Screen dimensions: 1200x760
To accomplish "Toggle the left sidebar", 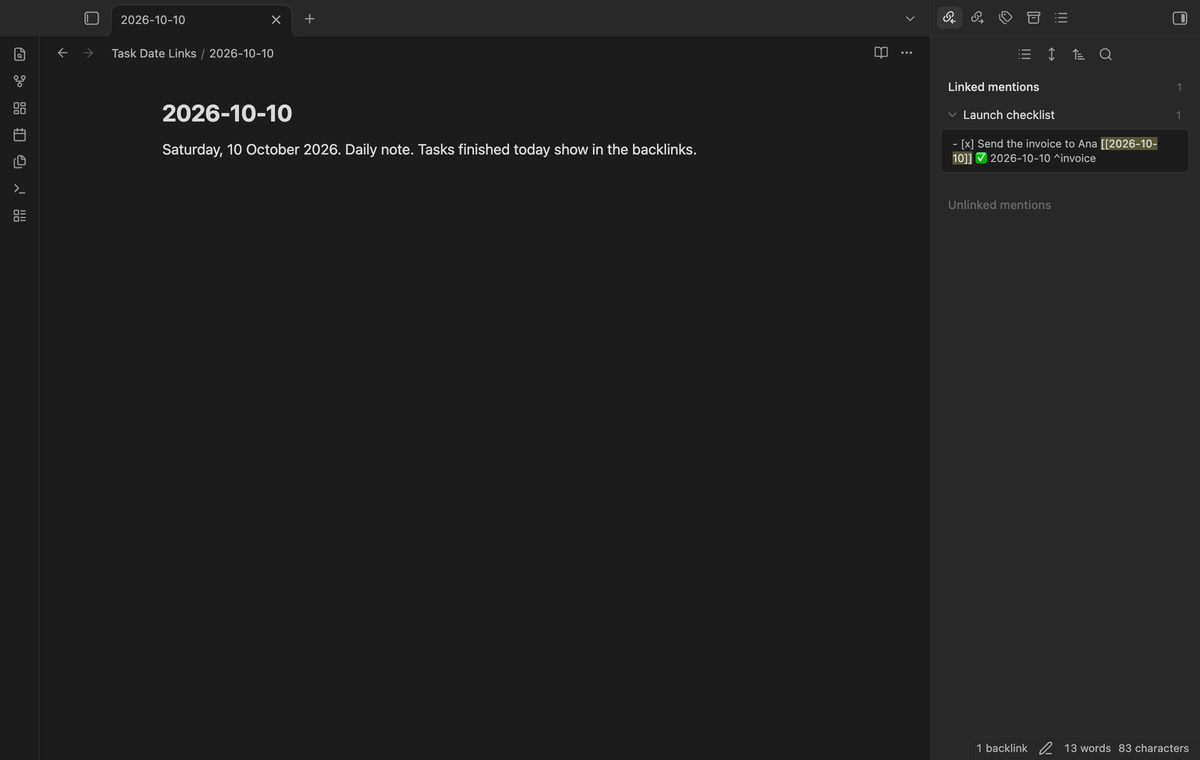I will [x=92, y=18].
